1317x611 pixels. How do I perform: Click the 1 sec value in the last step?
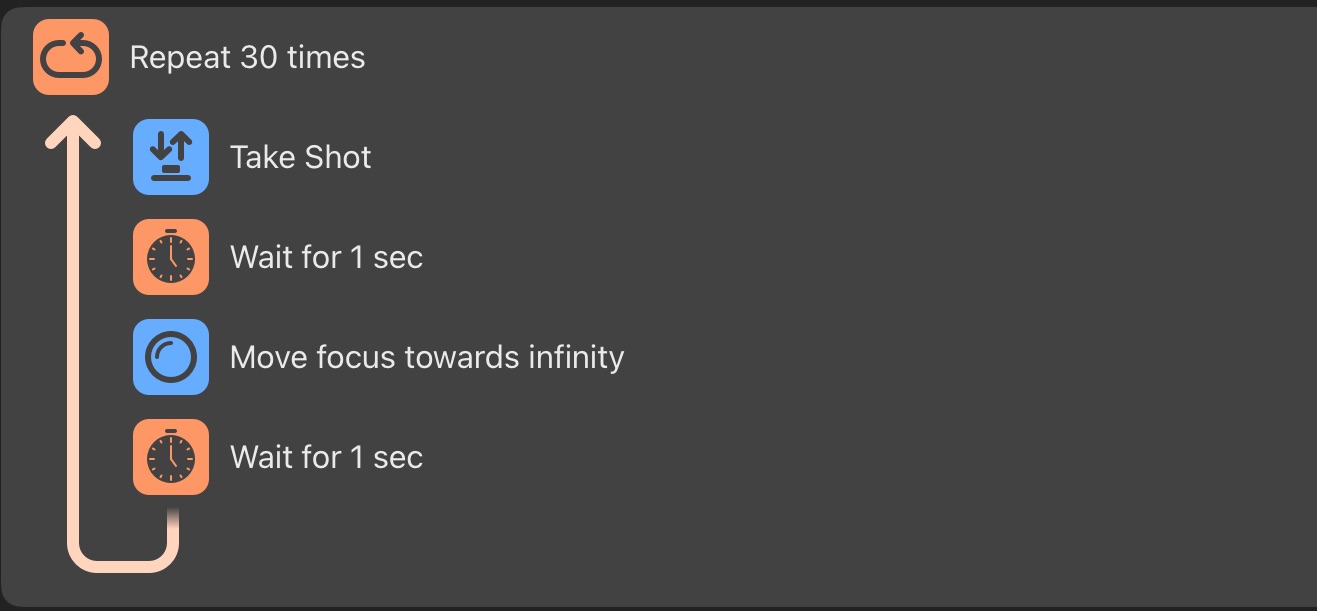[x=386, y=457]
